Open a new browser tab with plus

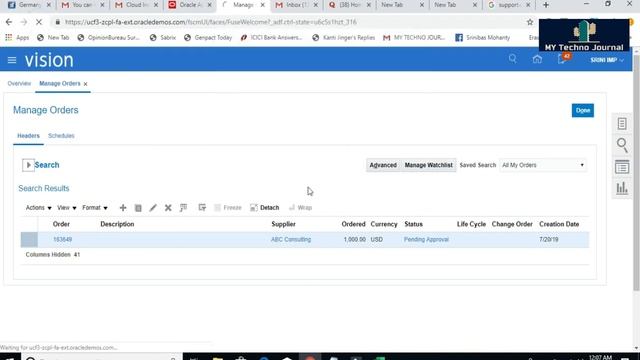[546, 5]
